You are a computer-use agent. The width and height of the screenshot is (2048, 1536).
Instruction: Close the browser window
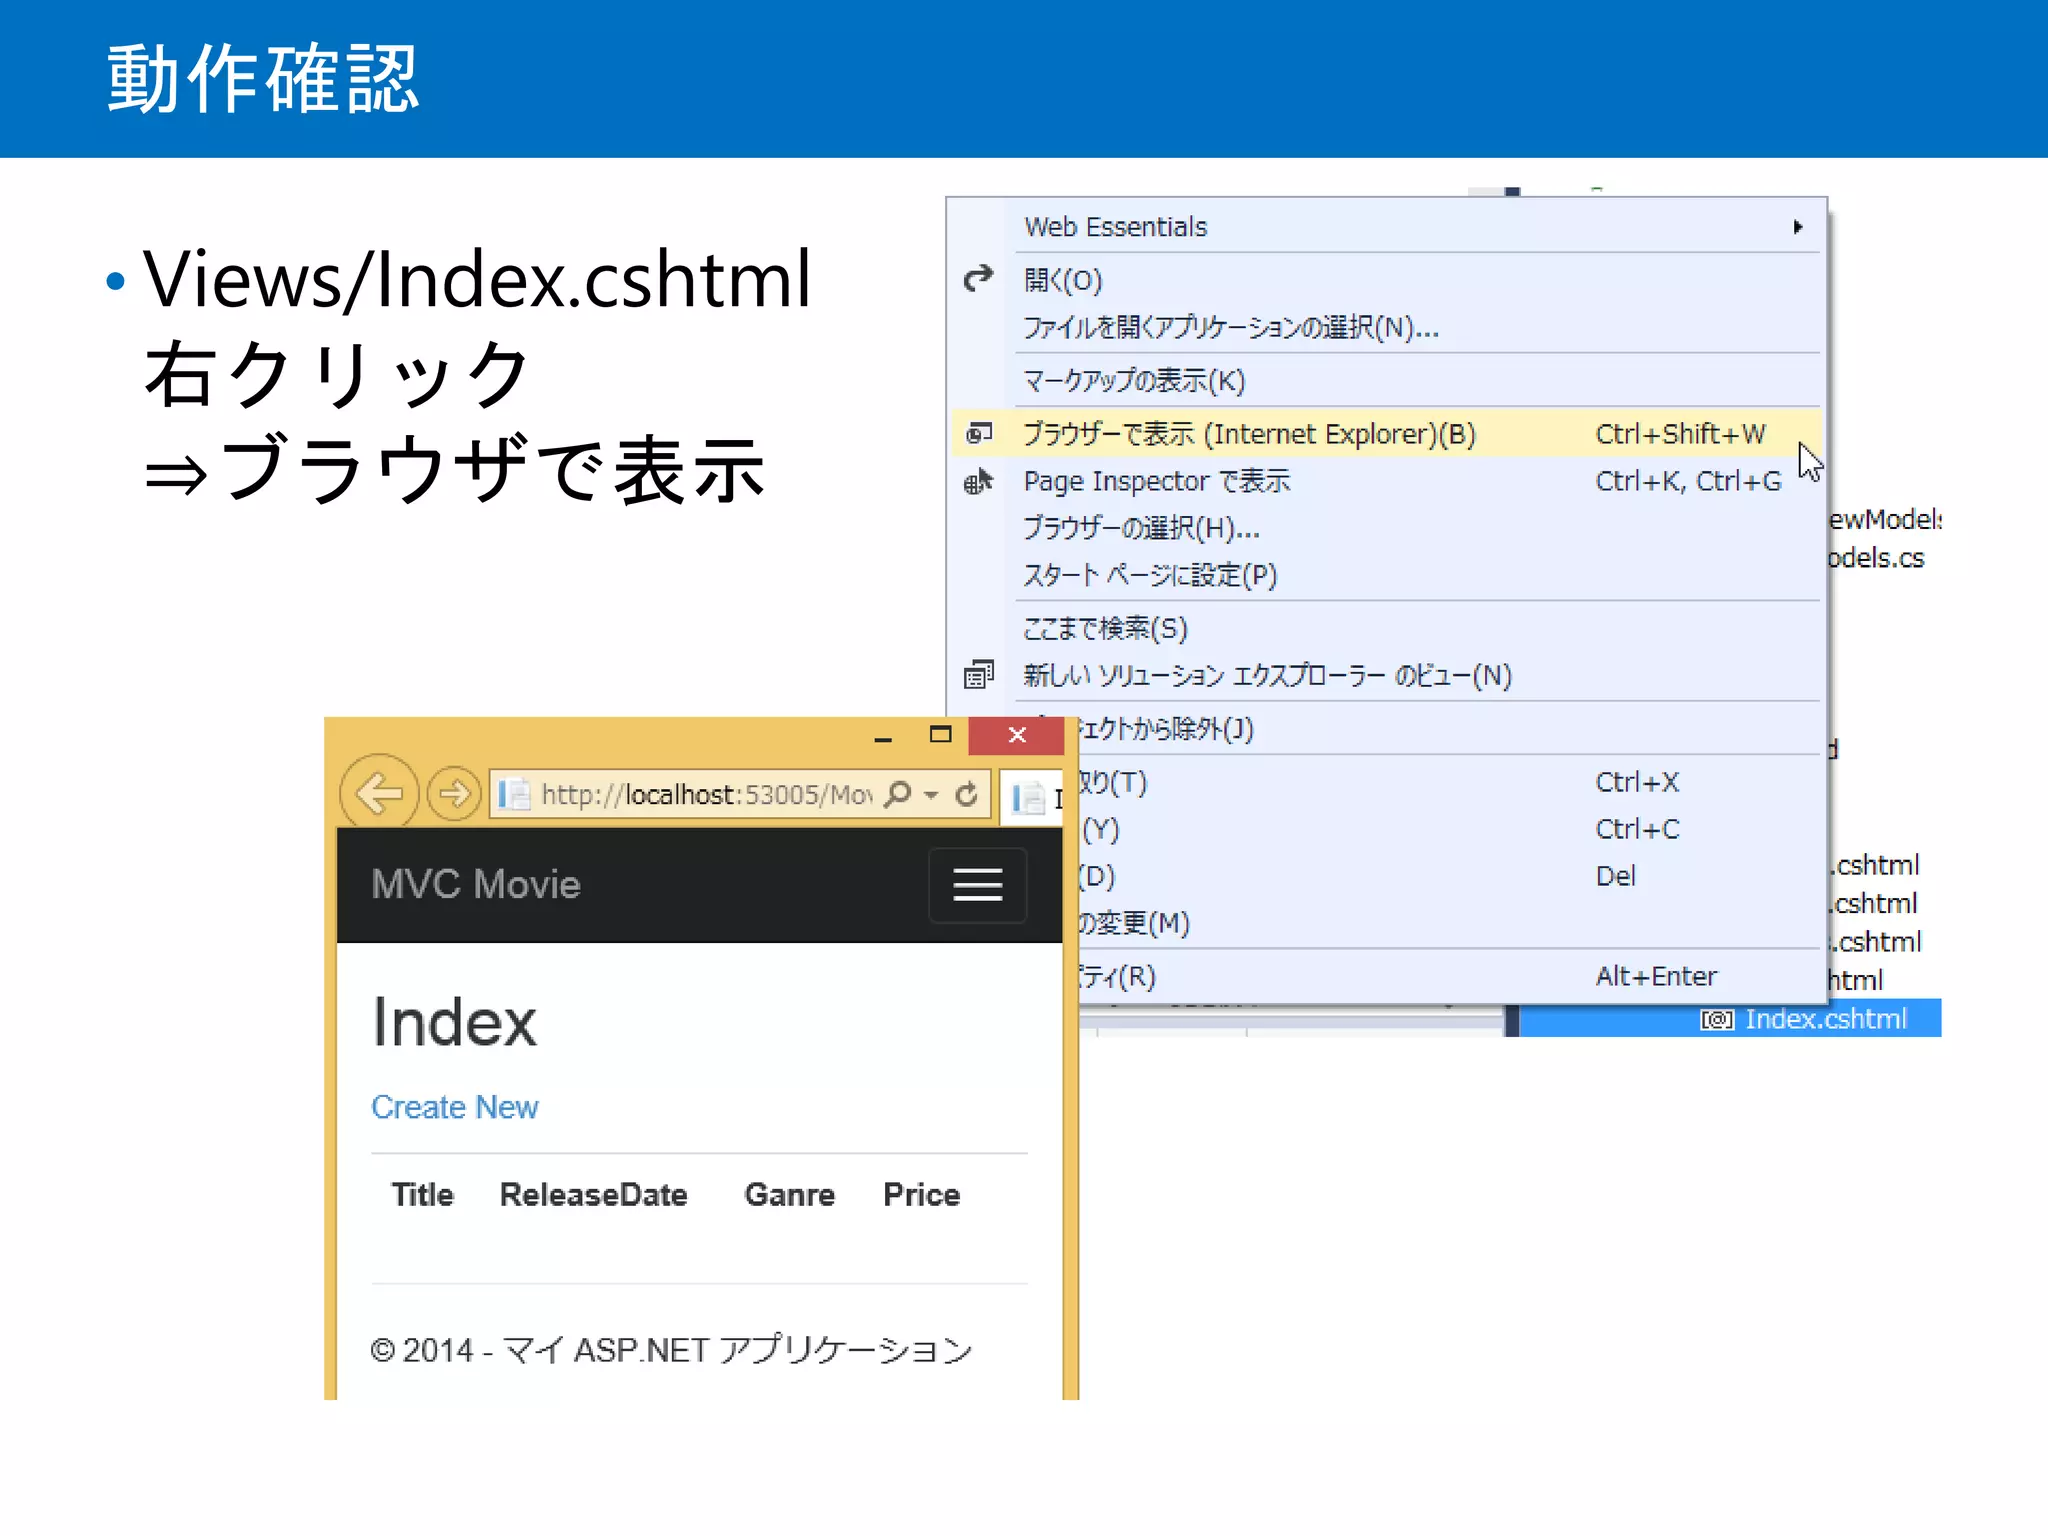click(x=1017, y=735)
